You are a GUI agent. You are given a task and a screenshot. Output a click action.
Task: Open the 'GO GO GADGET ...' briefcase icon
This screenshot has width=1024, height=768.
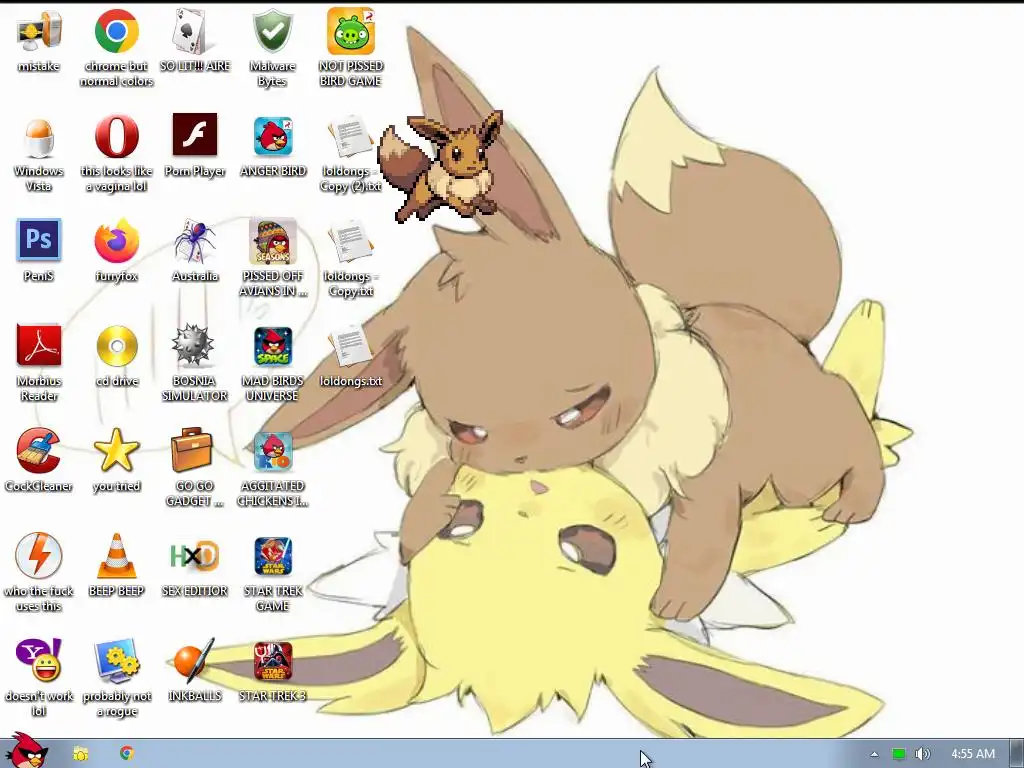pyautogui.click(x=192, y=449)
